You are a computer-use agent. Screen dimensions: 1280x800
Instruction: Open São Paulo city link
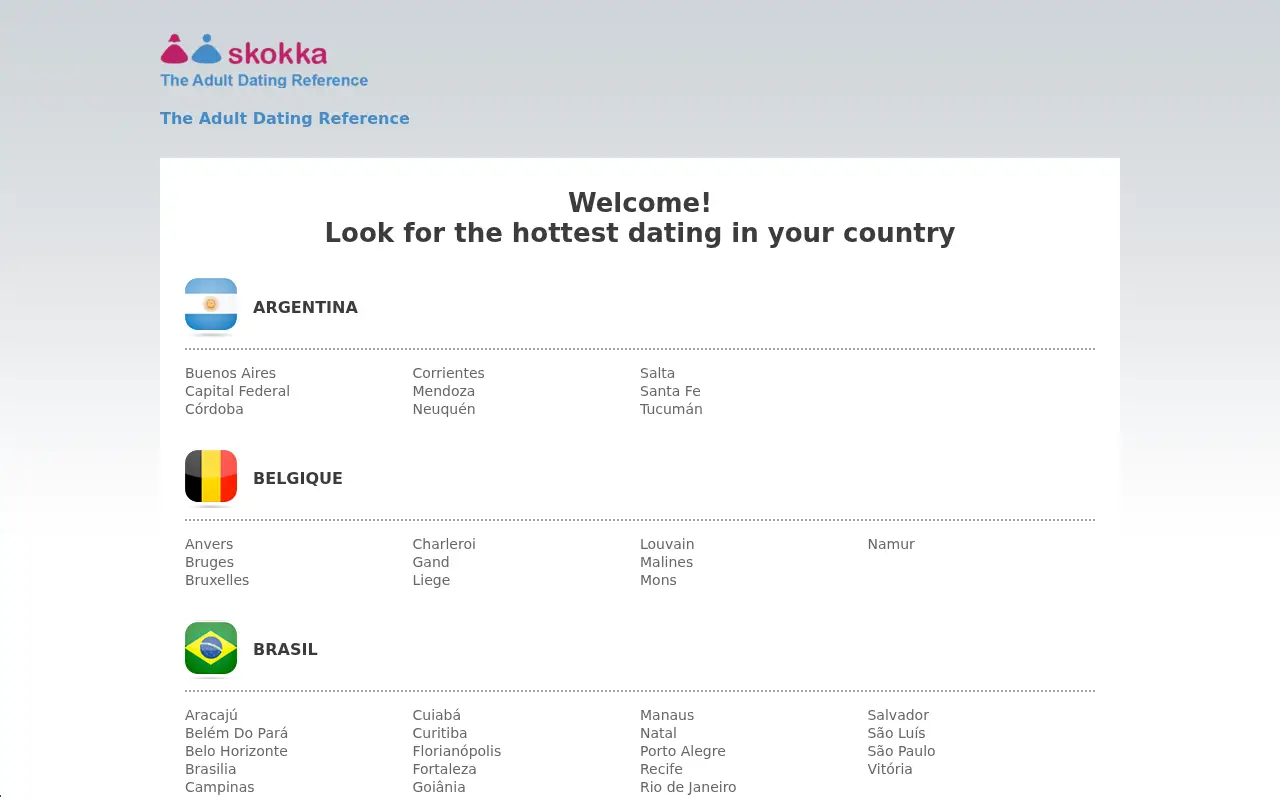(x=901, y=751)
